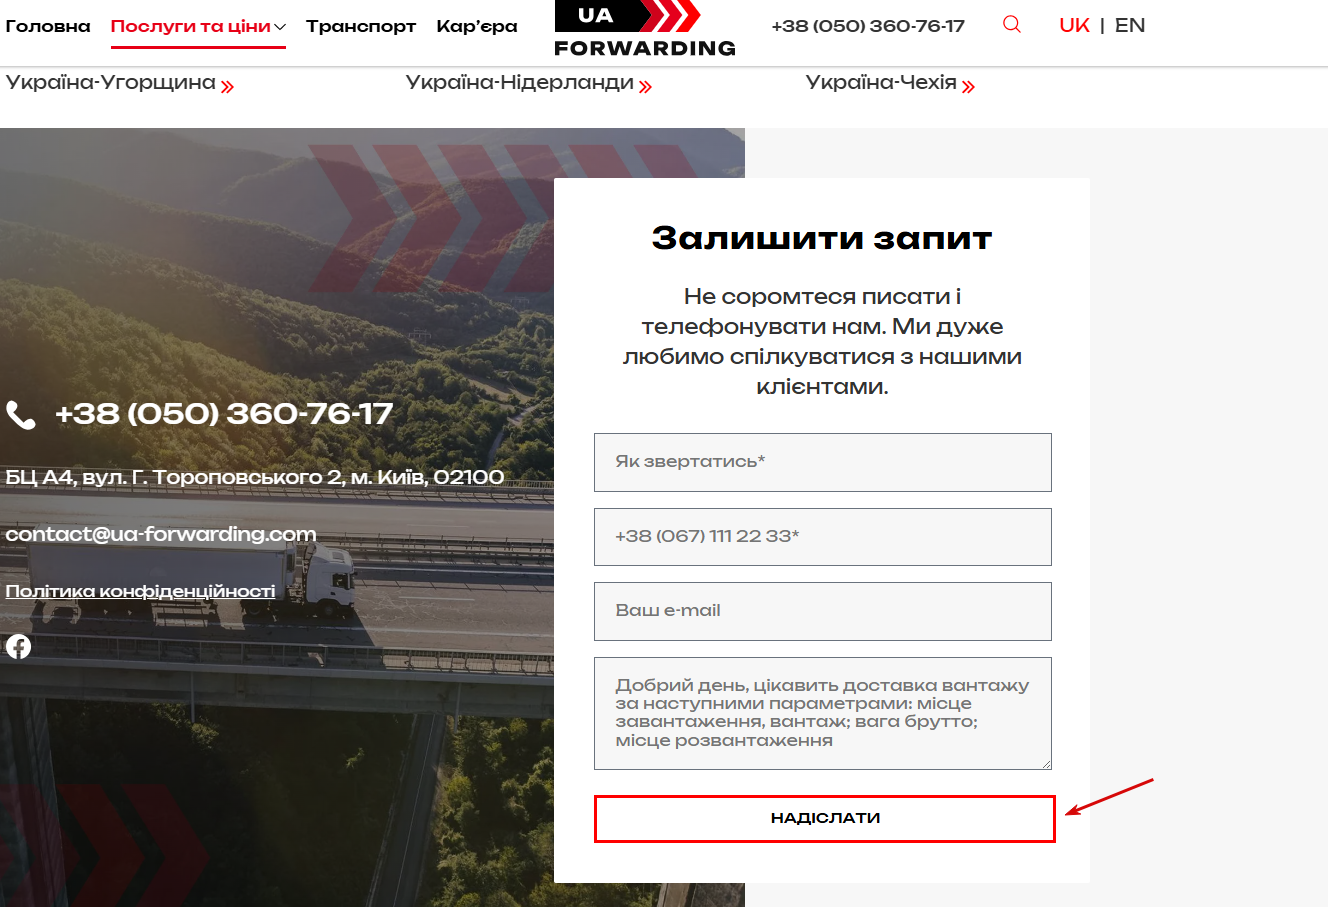Viewport: 1328px width, 907px height.
Task: Open the Facebook icon link
Action: (18, 646)
